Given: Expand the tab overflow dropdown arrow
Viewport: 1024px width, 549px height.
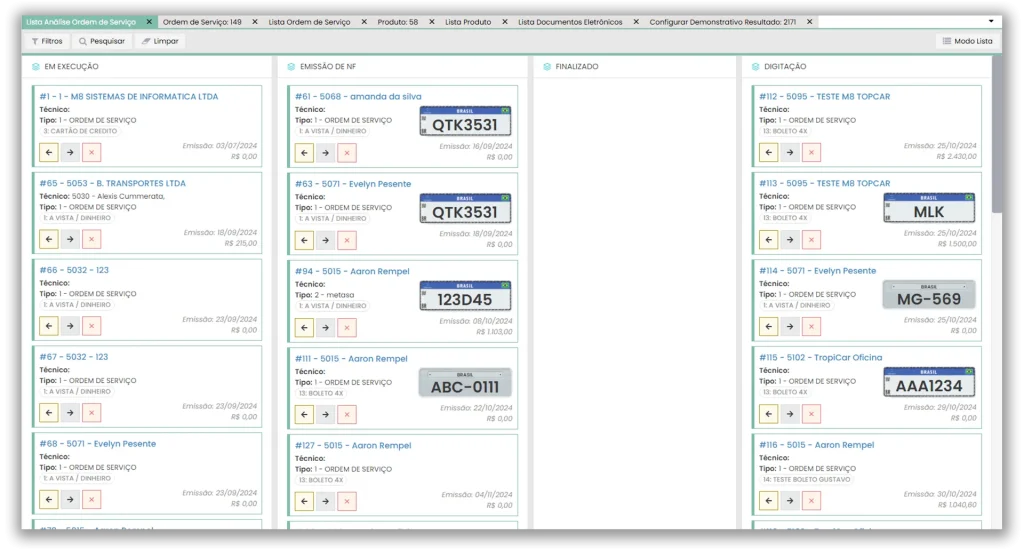Looking at the screenshot, I should 991,21.
